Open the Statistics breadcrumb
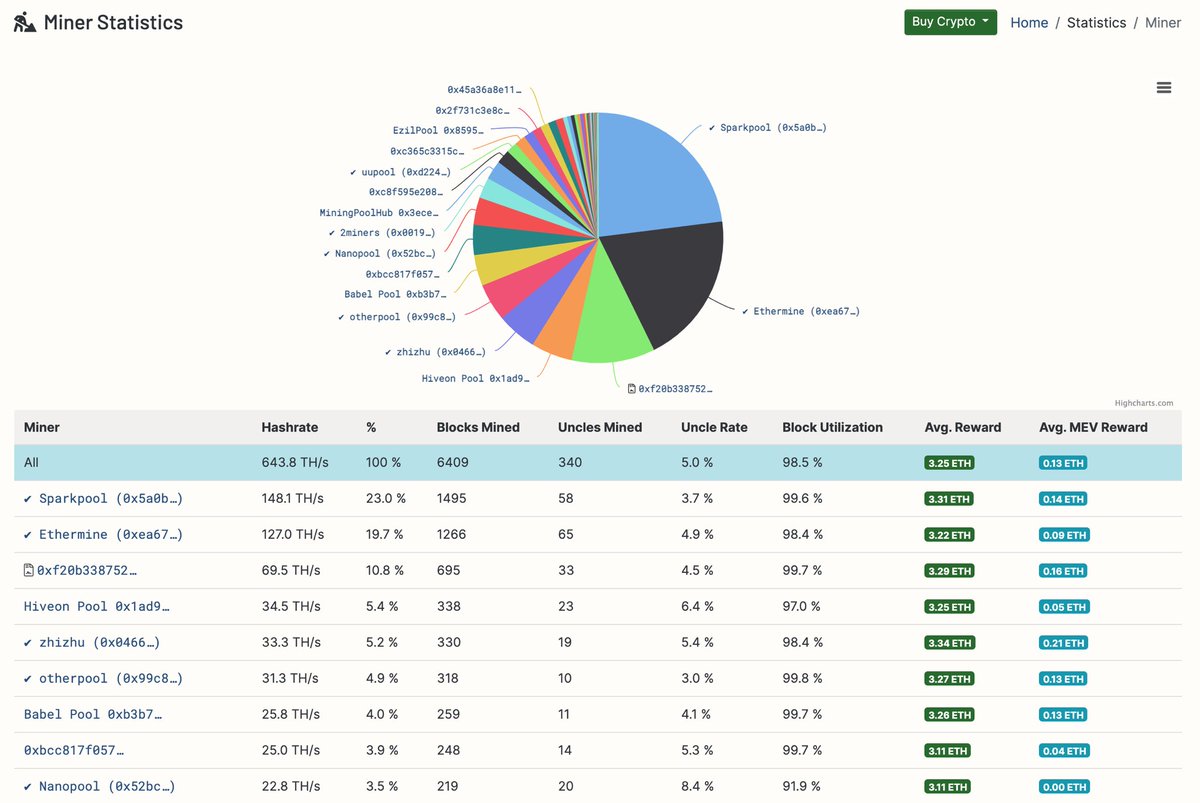 coord(1096,22)
